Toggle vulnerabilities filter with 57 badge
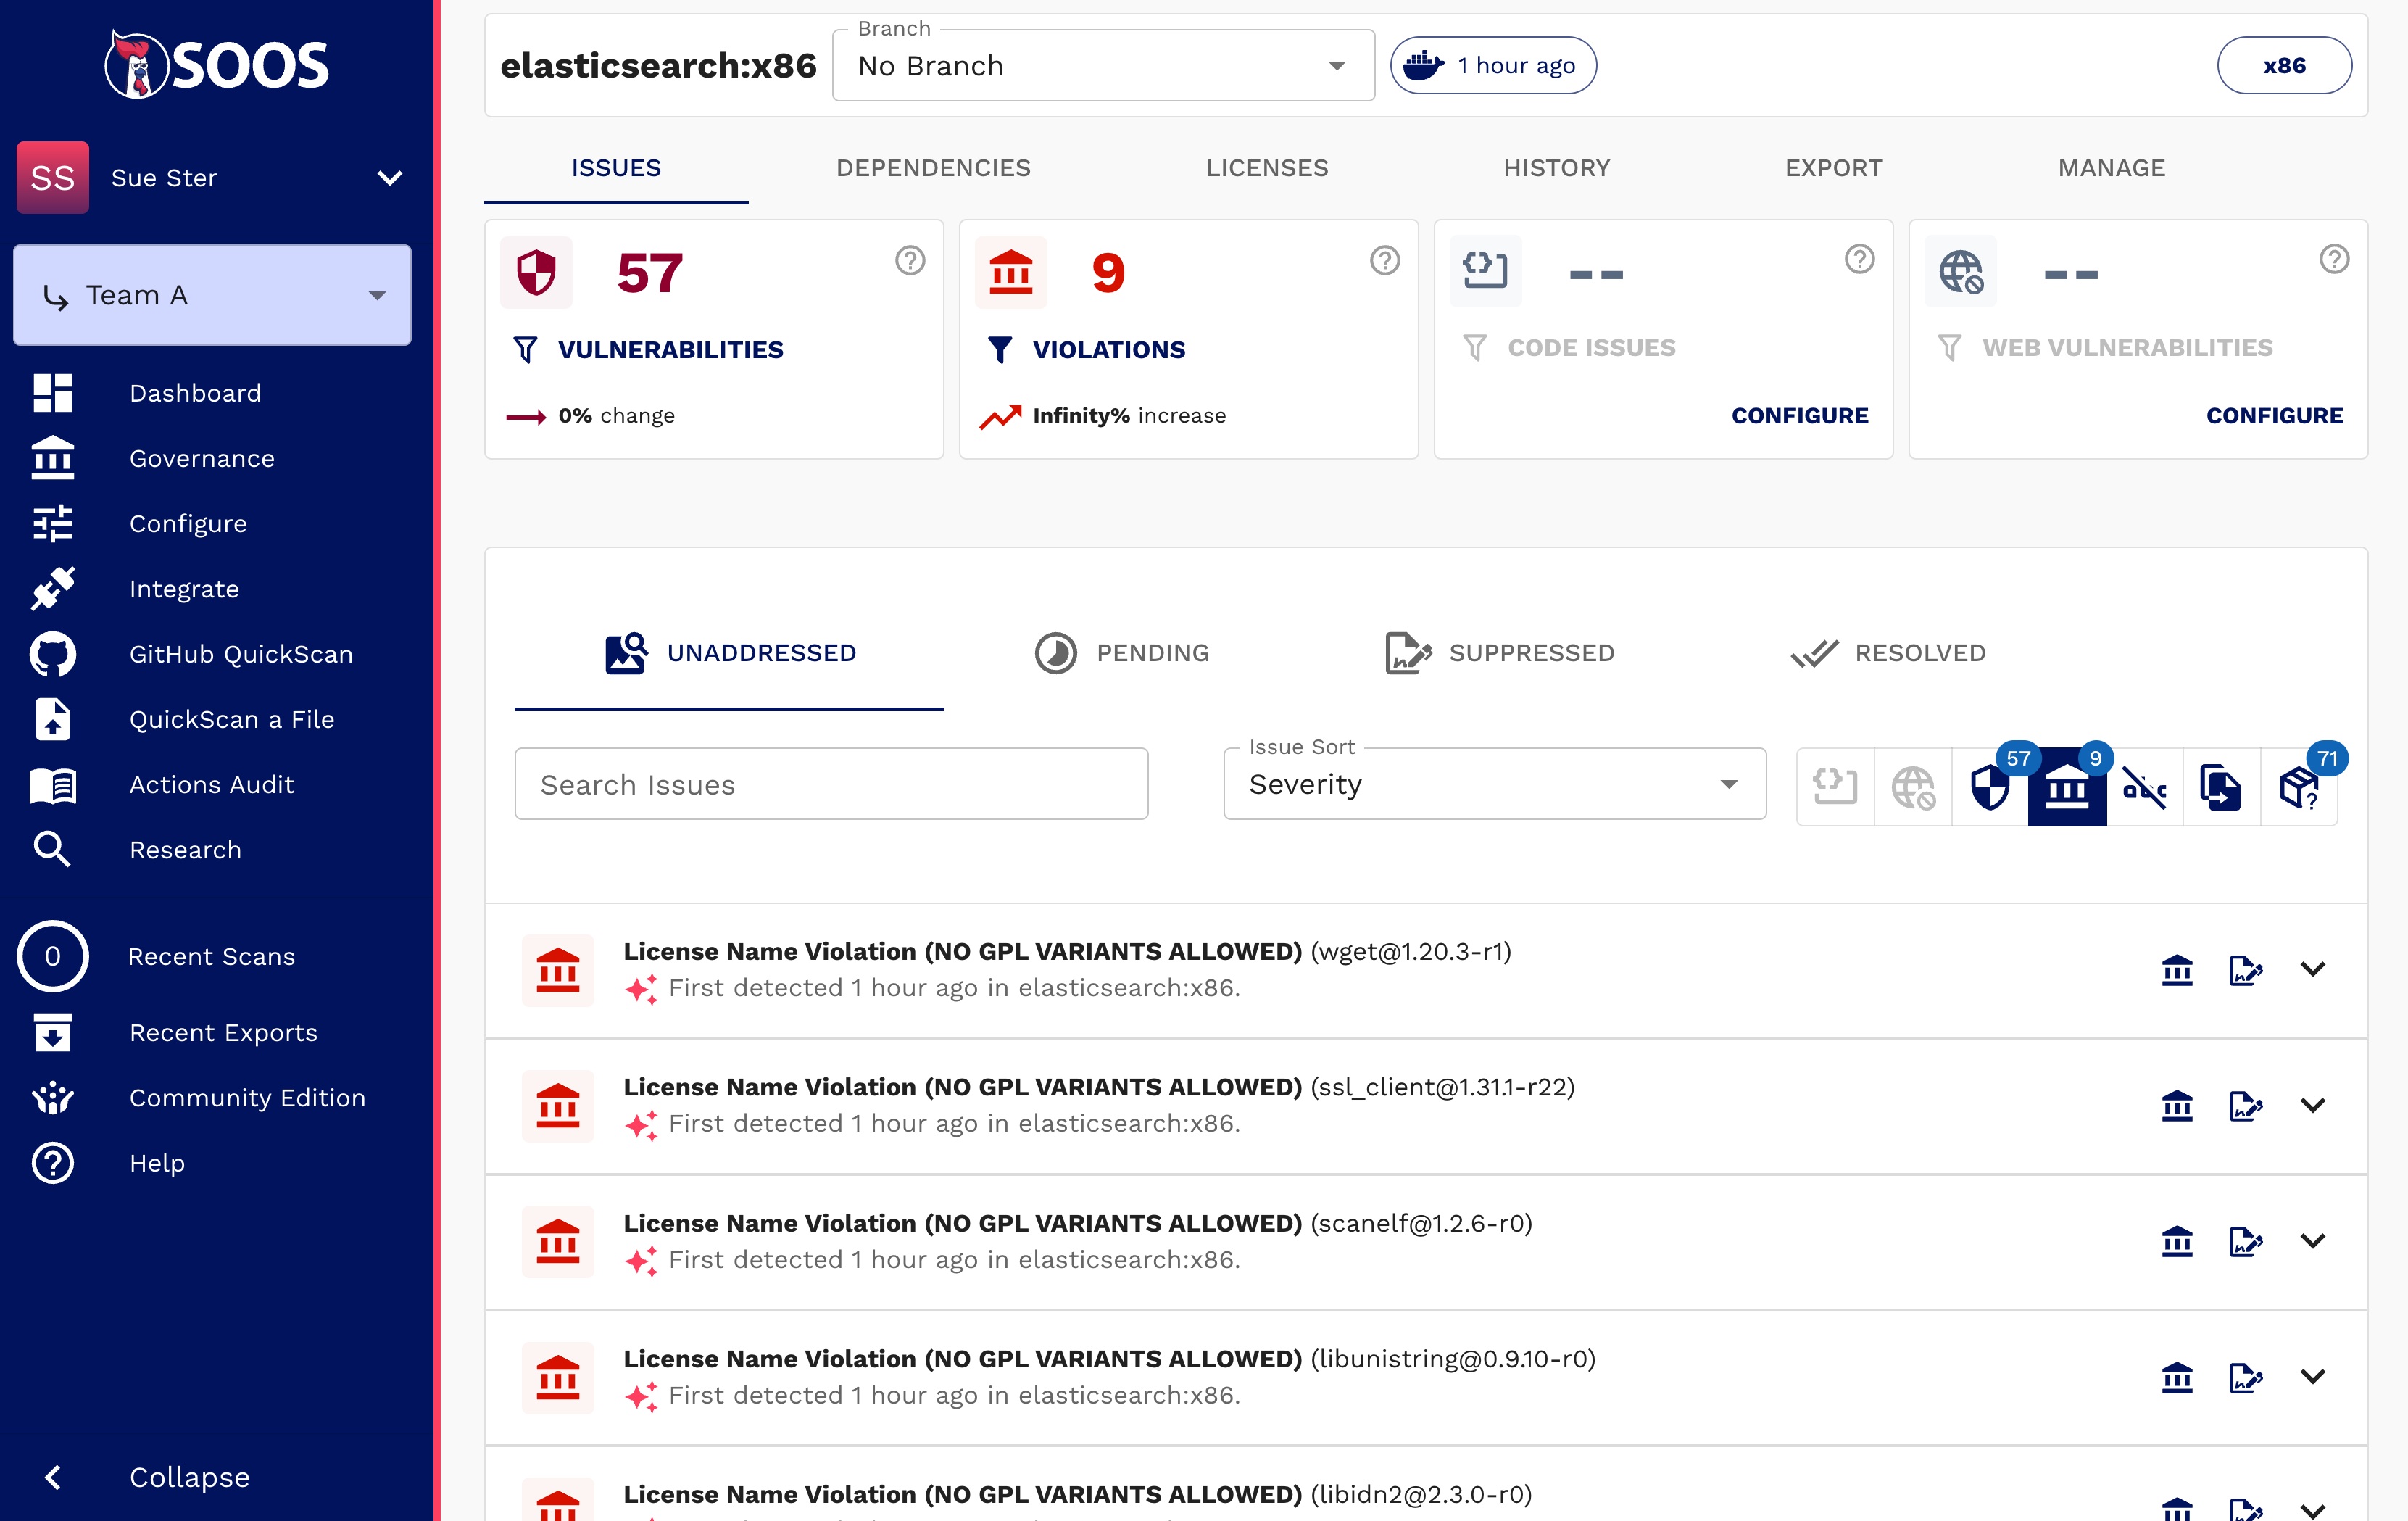2408x1521 pixels. pyautogui.click(x=1990, y=787)
